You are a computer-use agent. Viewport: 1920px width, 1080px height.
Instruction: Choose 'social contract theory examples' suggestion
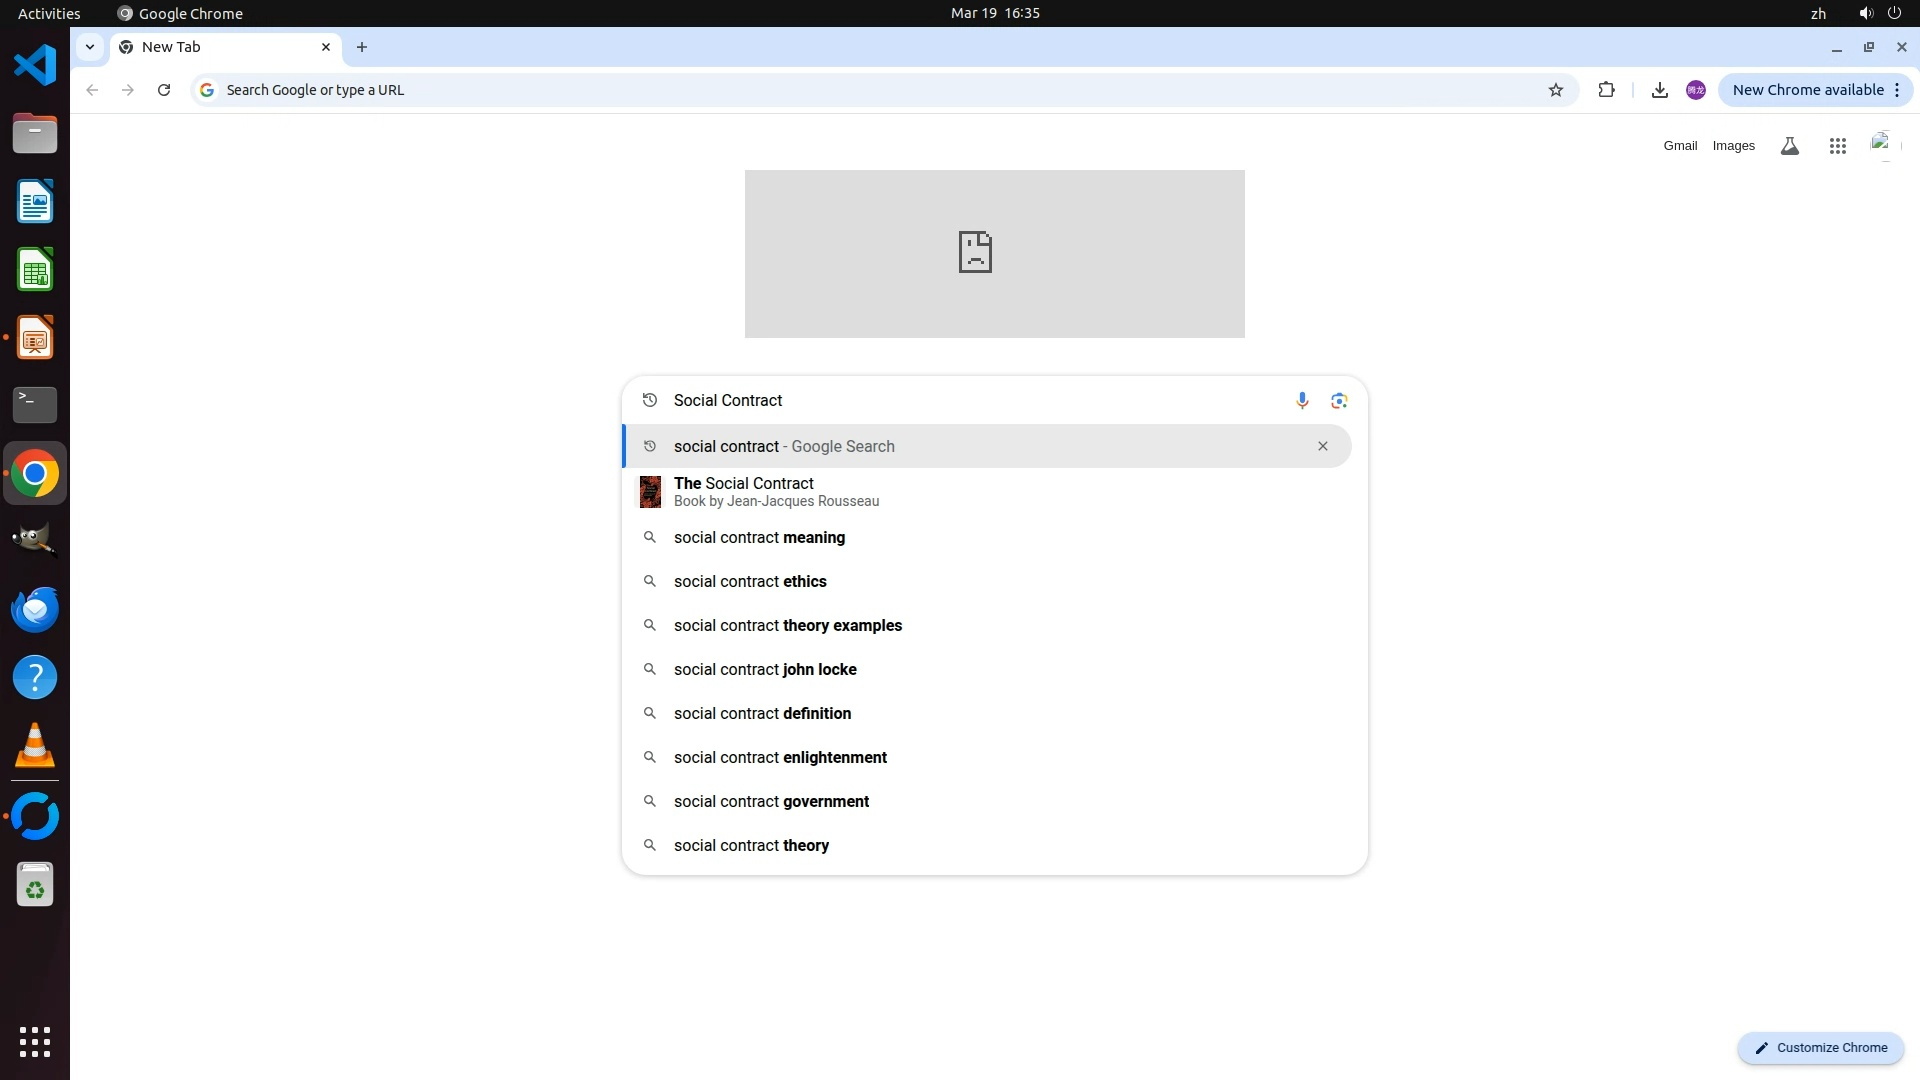pyautogui.click(x=787, y=625)
